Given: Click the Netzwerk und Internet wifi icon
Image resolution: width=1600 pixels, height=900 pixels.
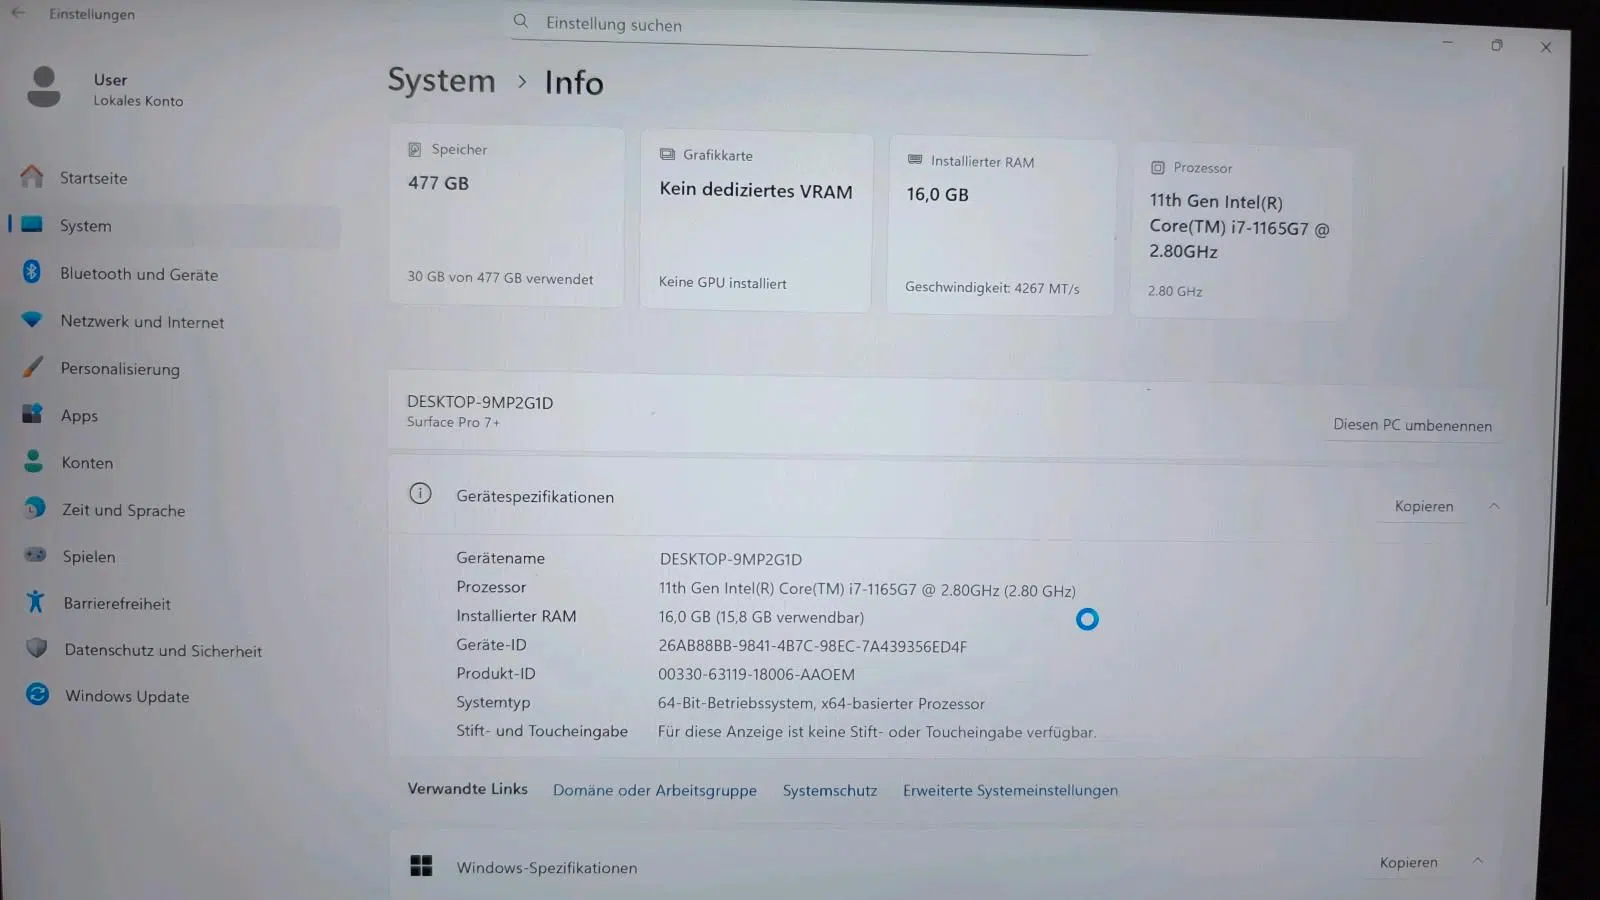Looking at the screenshot, I should [32, 320].
